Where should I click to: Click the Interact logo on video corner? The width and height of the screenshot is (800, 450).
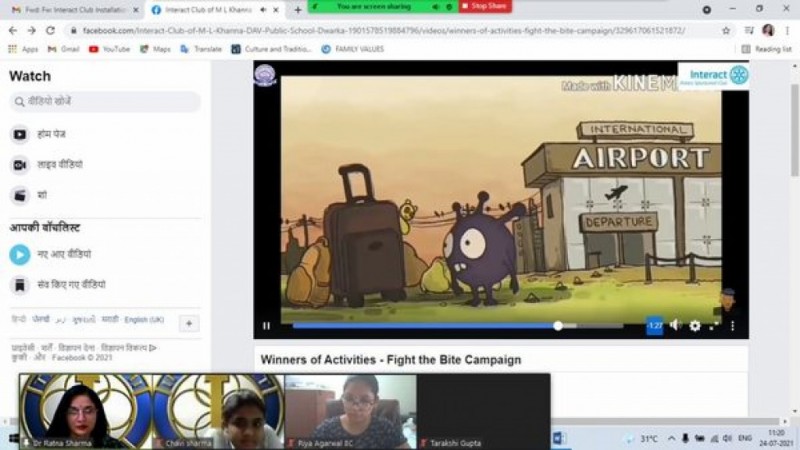tap(713, 76)
